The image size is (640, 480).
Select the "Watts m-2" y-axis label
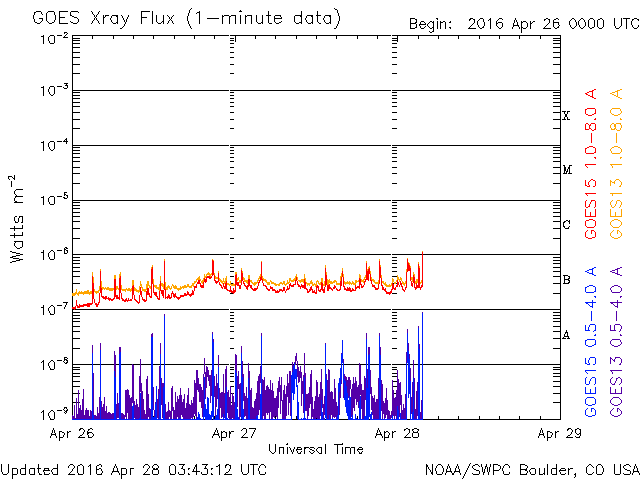17,219
